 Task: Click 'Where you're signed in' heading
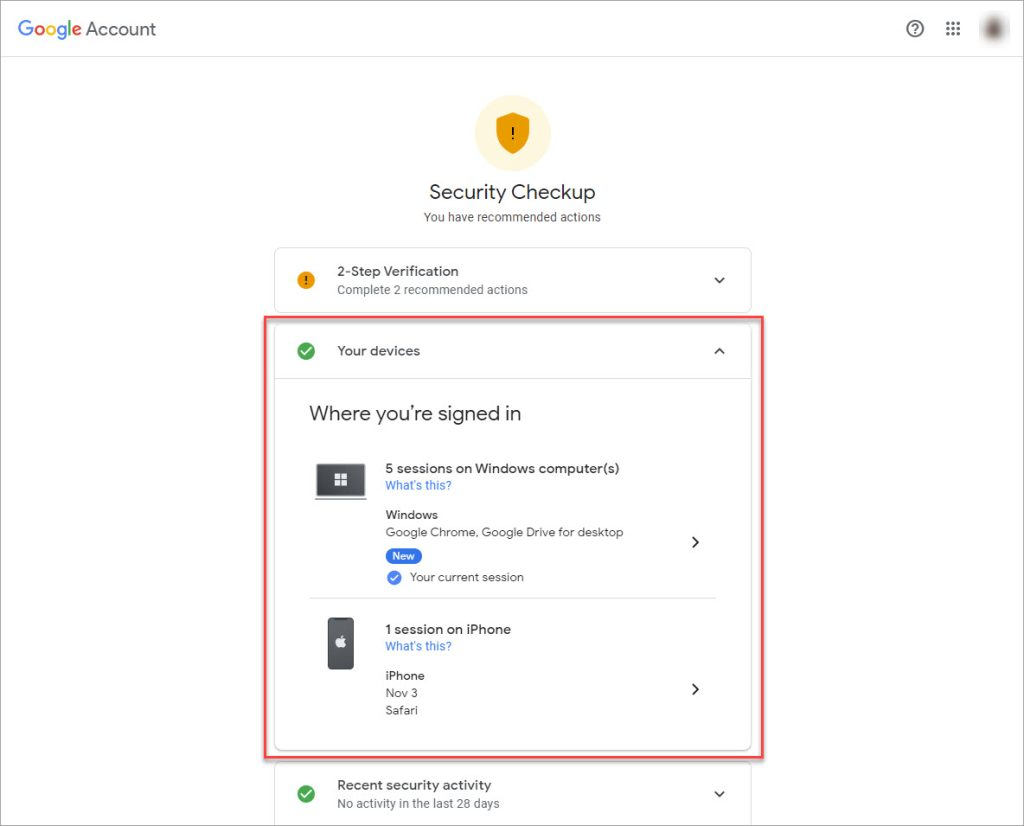(415, 413)
